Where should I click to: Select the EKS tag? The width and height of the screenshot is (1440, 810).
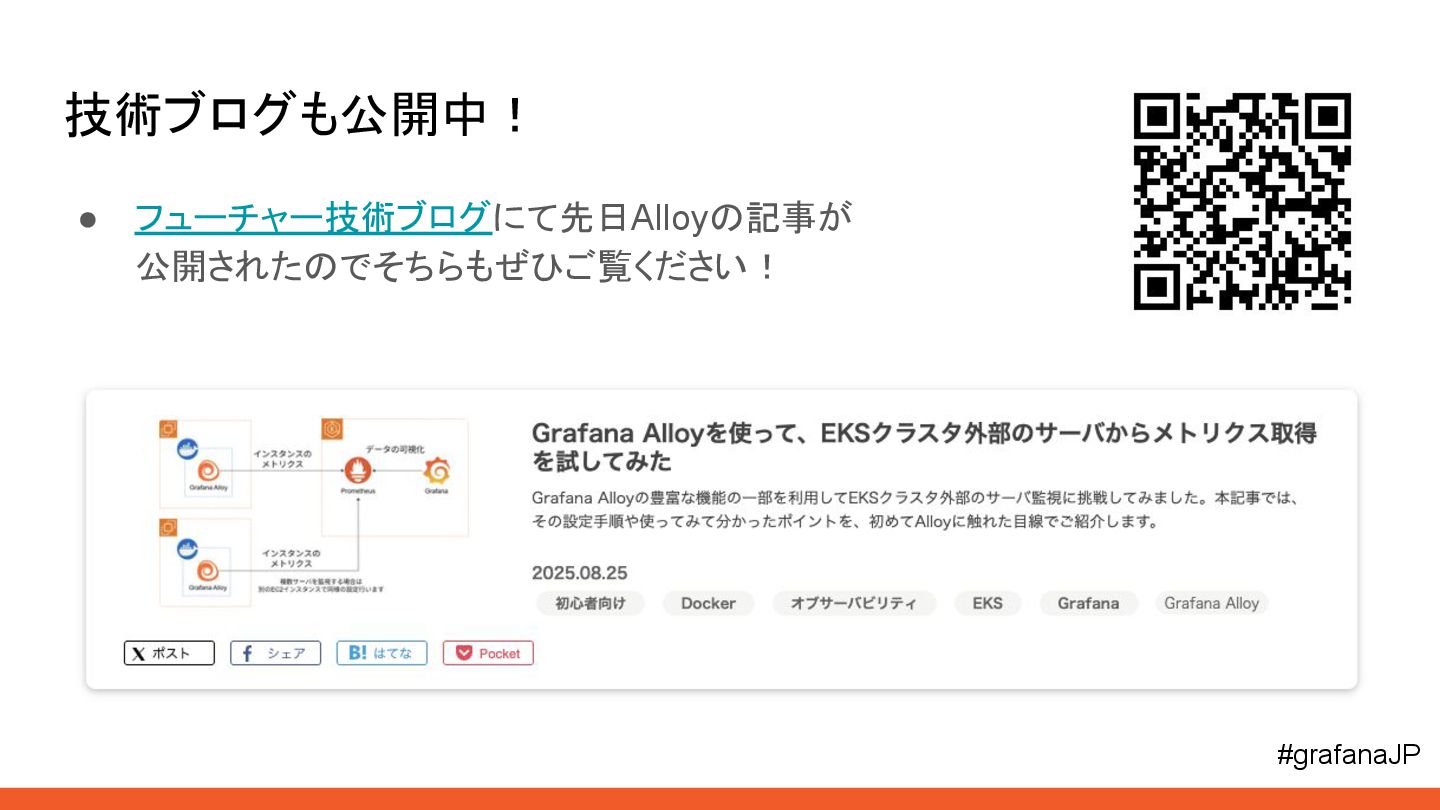[987, 603]
